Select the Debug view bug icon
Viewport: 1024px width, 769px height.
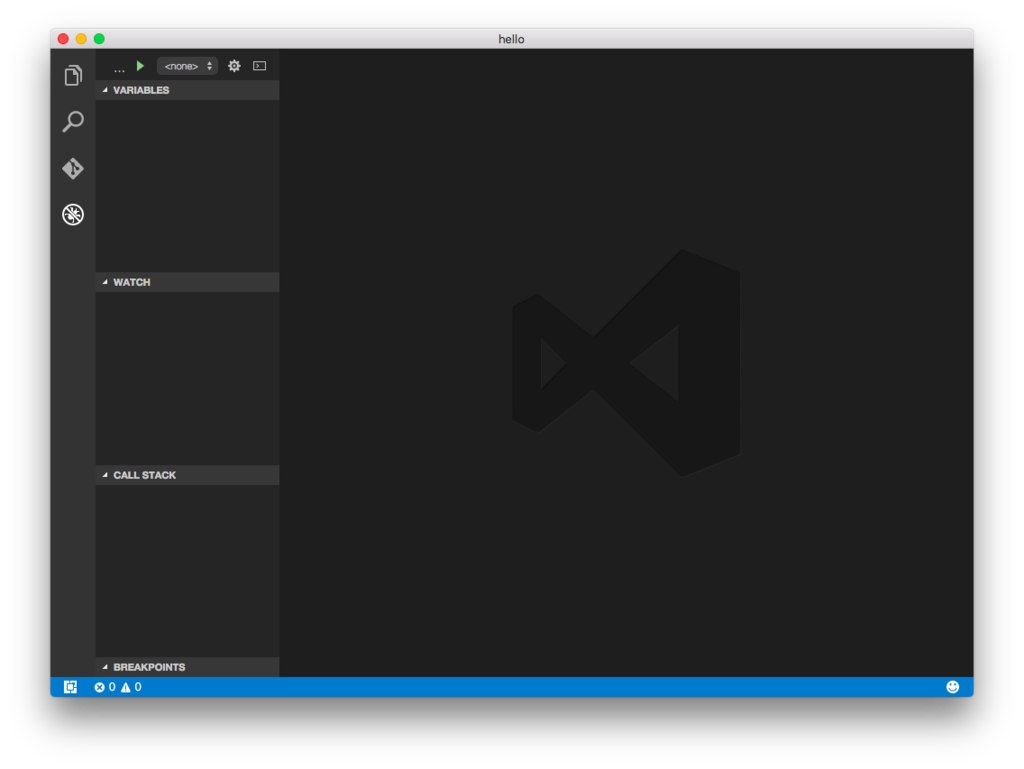point(73,215)
